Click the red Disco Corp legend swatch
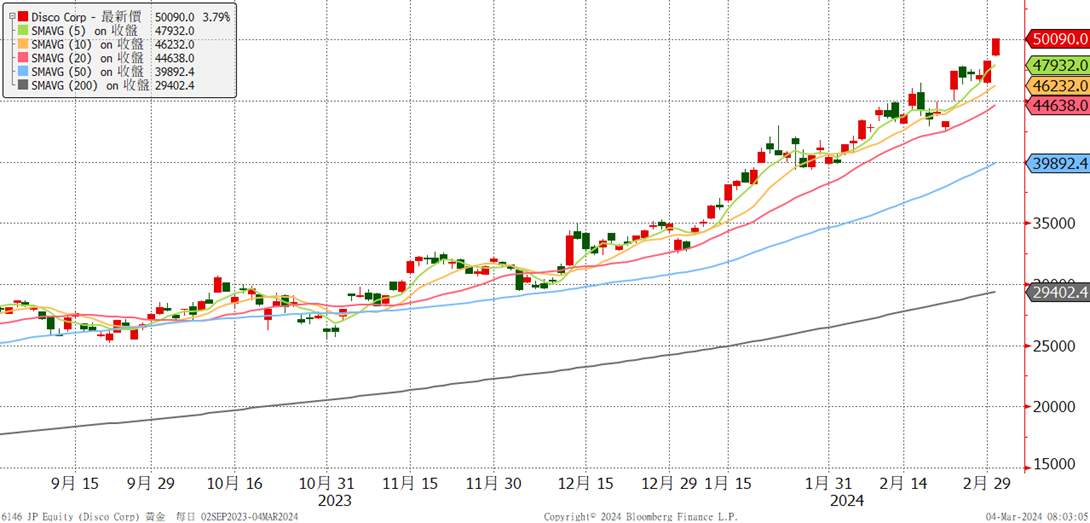This screenshot has width=1090, height=523. (x=23, y=16)
